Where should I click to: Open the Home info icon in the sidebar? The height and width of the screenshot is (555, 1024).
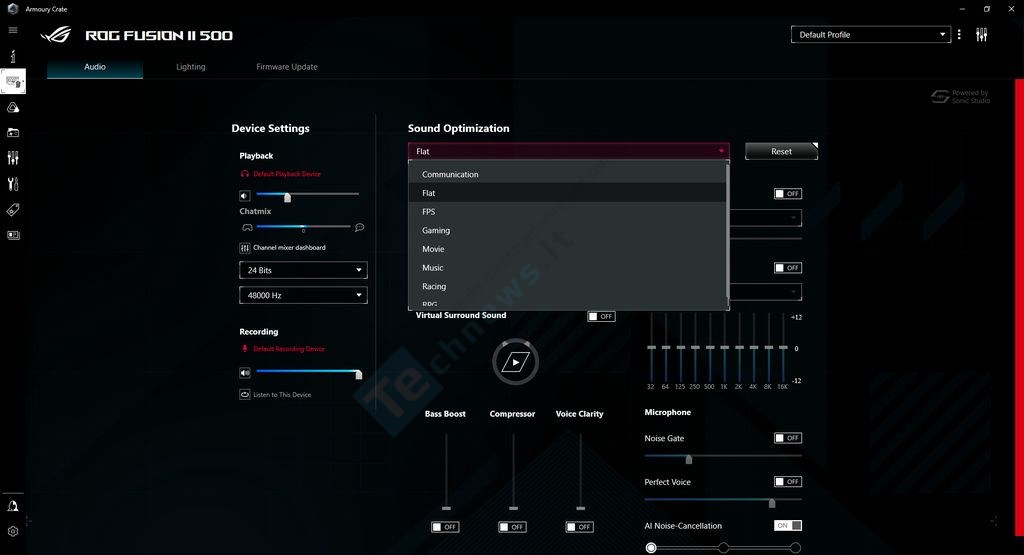pyautogui.click(x=12, y=56)
